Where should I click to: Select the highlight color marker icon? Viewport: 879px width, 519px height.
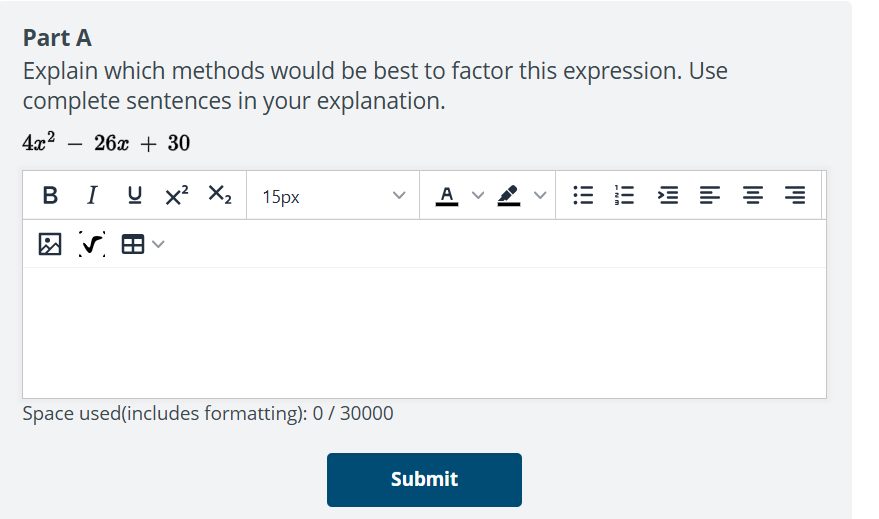(509, 196)
